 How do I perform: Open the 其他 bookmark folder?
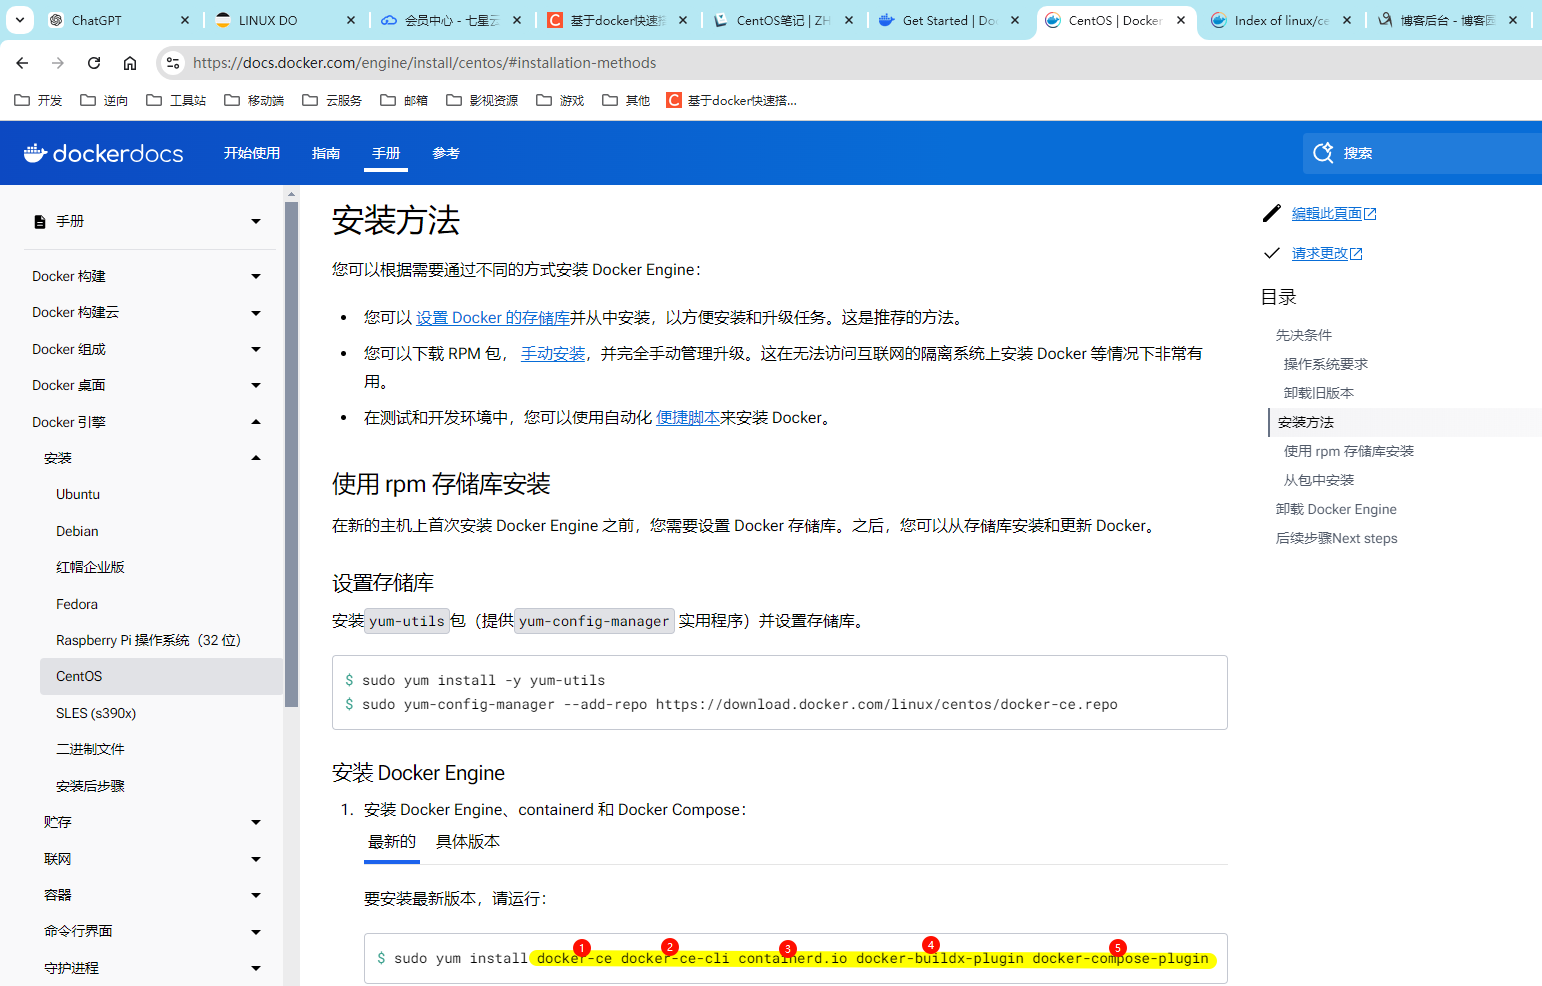[x=626, y=100]
